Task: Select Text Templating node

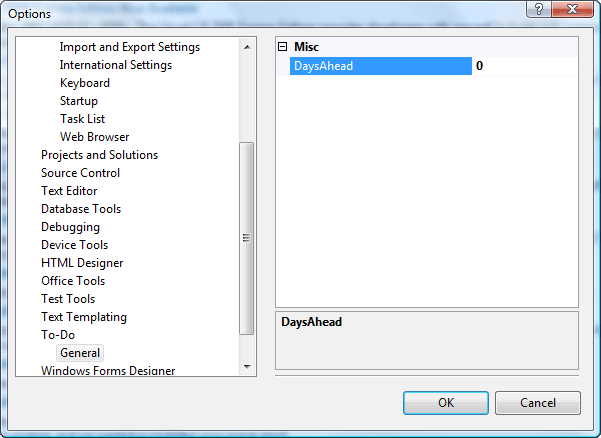Action: point(84,317)
